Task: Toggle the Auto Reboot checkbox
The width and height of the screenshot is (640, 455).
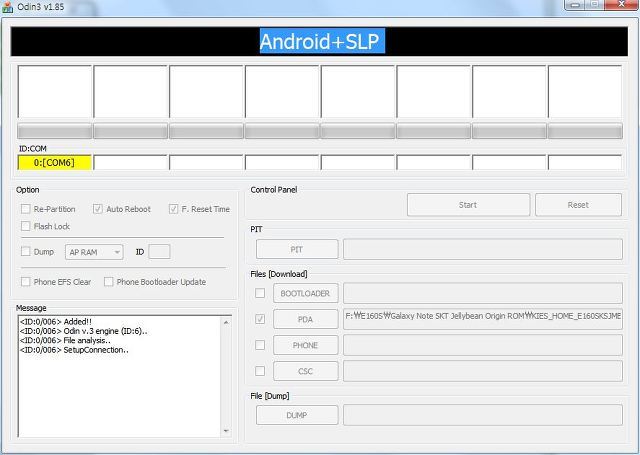Action: [98, 209]
